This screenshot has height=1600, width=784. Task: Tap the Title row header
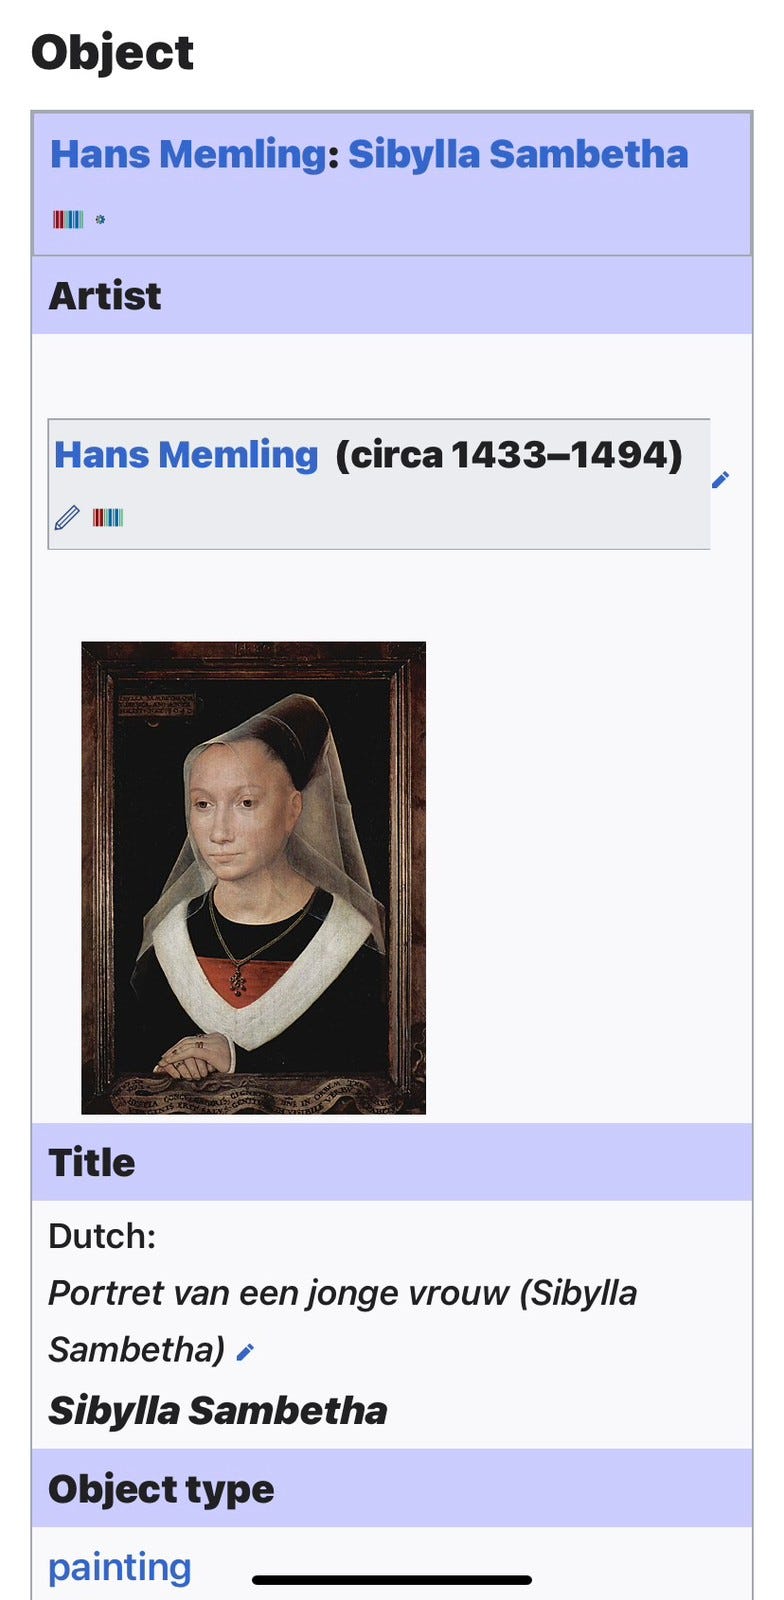(392, 1162)
